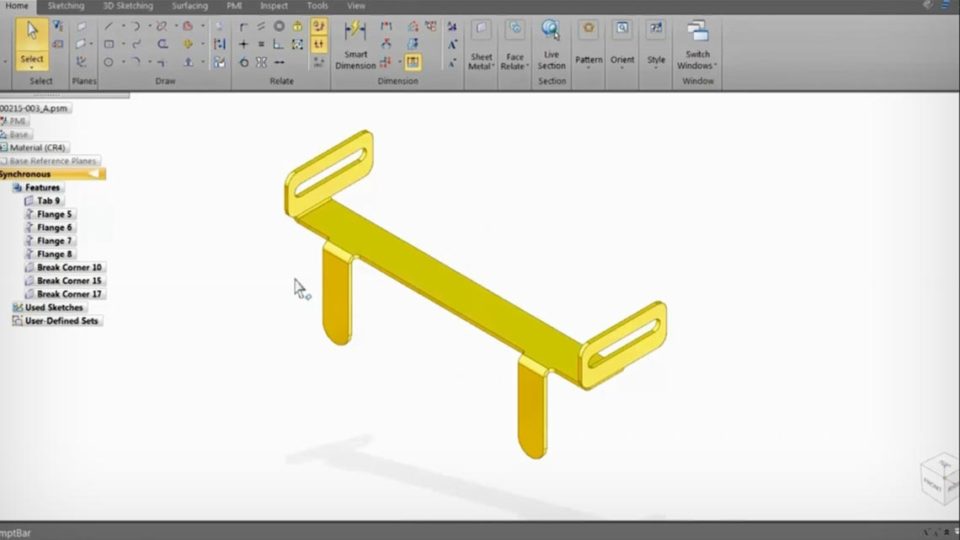The image size is (960, 540).
Task: Choose the Rectangle draw tool
Action: point(109,44)
